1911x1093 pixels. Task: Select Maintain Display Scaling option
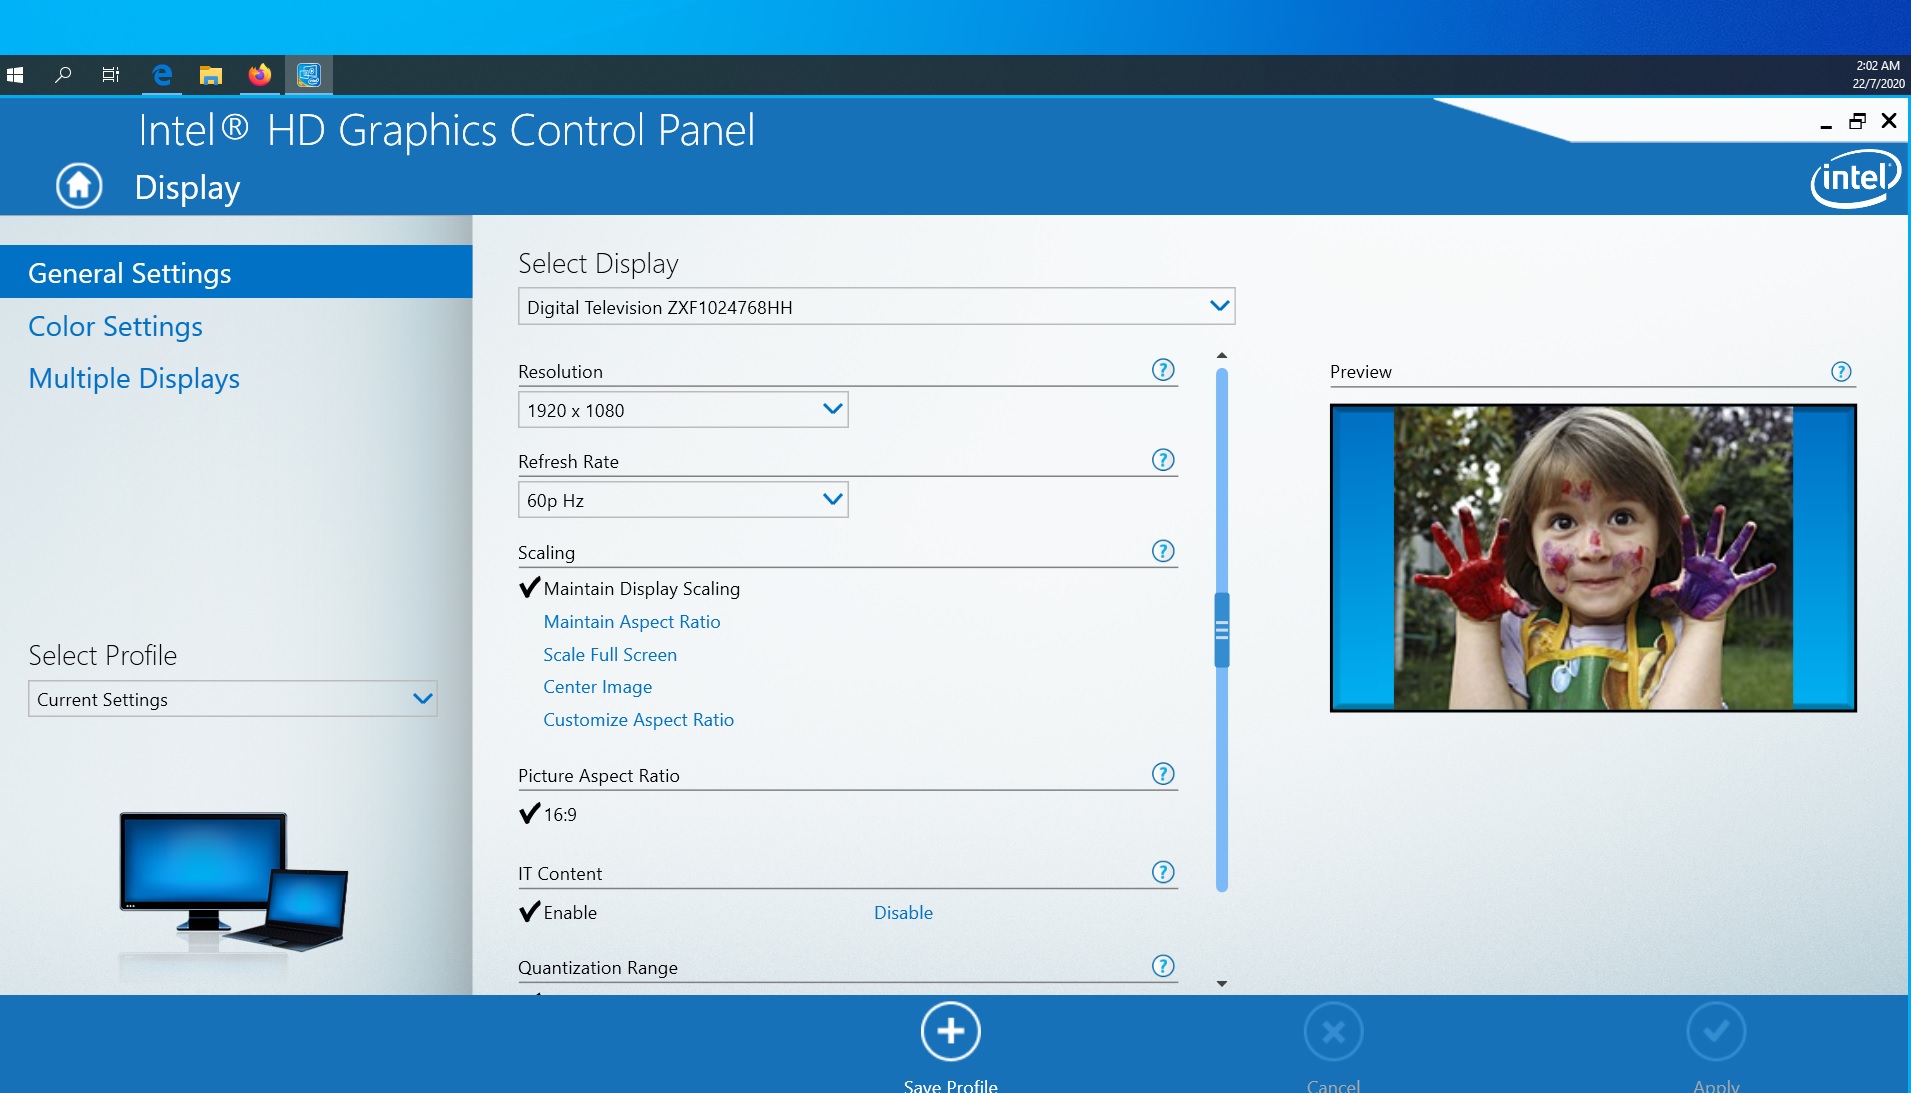[x=630, y=588]
